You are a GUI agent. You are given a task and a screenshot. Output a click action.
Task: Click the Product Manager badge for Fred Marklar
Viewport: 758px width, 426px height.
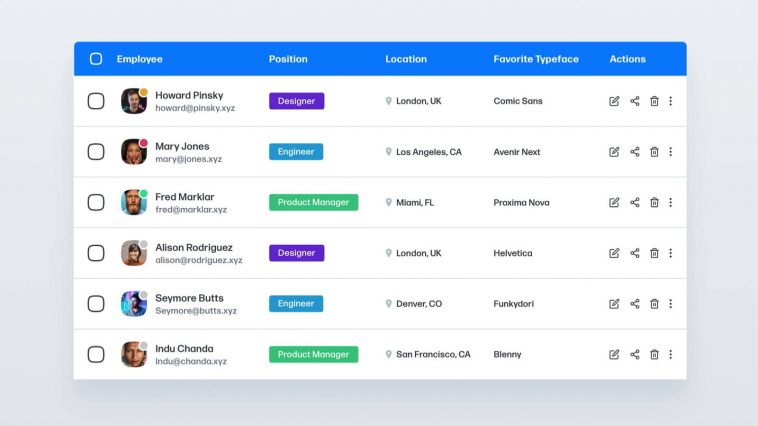(313, 202)
